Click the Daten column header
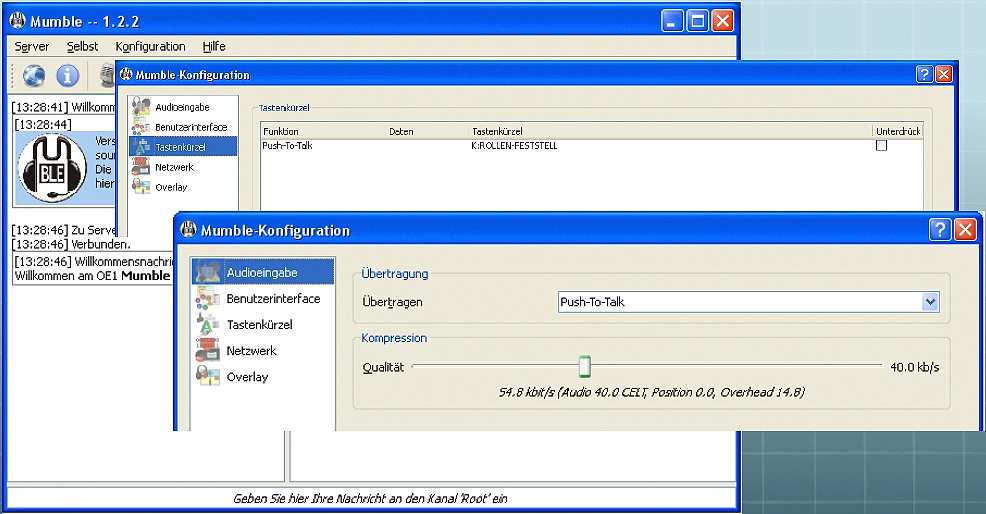The width and height of the screenshot is (986, 514). pyautogui.click(x=401, y=131)
